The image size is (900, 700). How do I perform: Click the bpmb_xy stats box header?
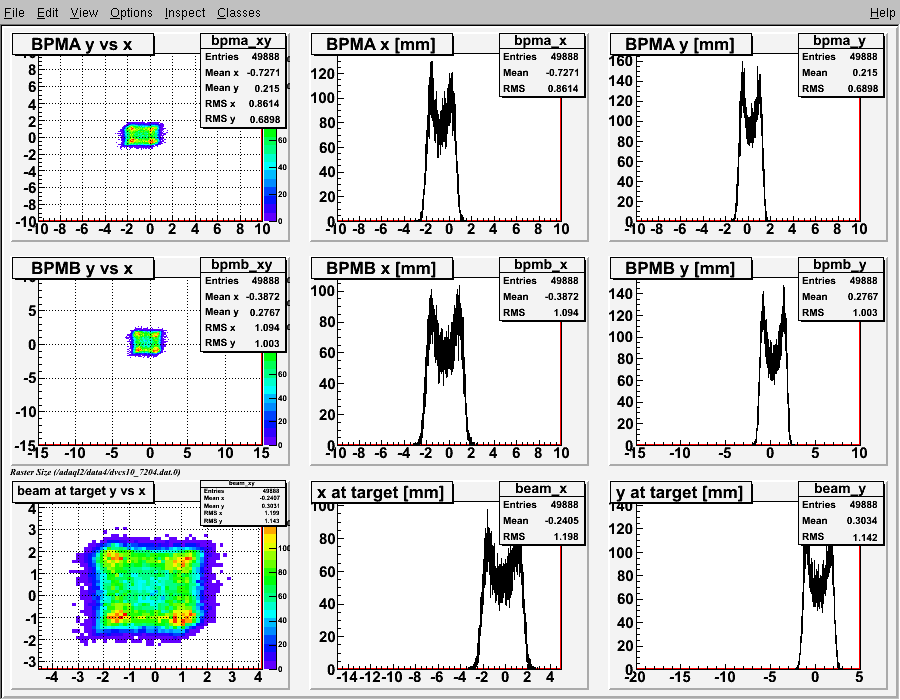pyautogui.click(x=242, y=265)
